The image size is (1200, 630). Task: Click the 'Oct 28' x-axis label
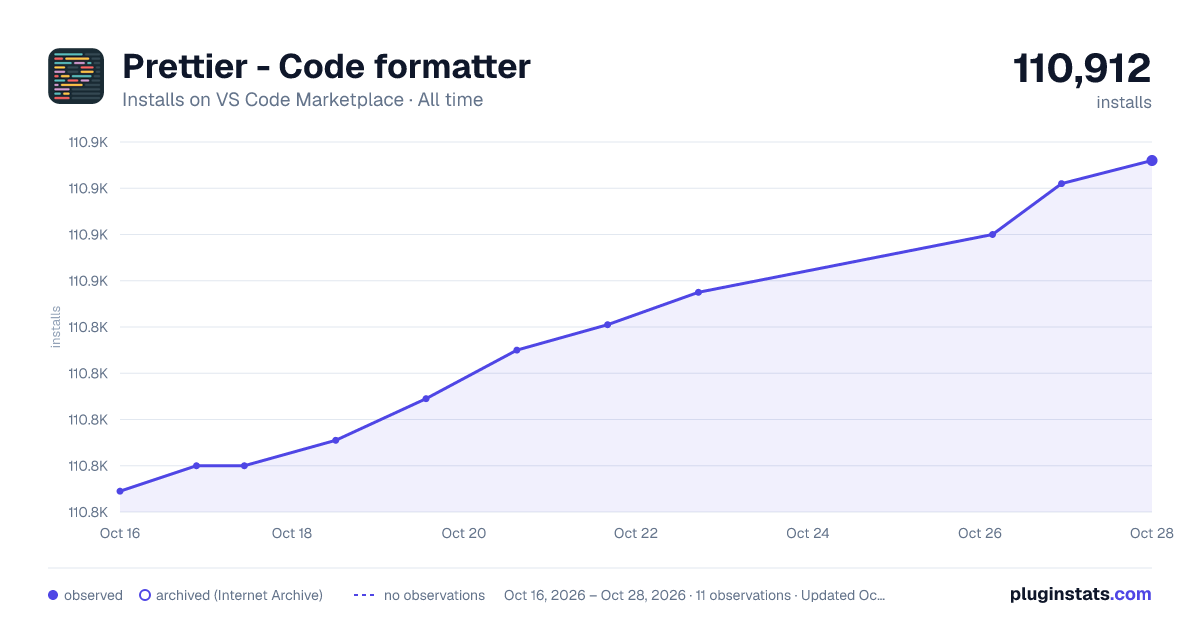coord(1150,533)
